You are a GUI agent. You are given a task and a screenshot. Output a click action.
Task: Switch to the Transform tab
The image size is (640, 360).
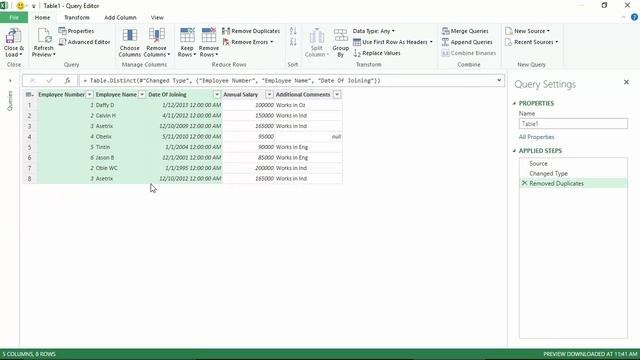point(77,18)
